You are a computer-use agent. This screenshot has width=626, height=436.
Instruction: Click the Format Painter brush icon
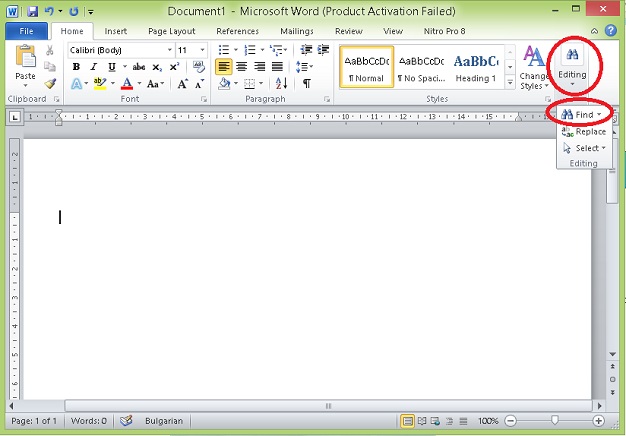[50, 84]
